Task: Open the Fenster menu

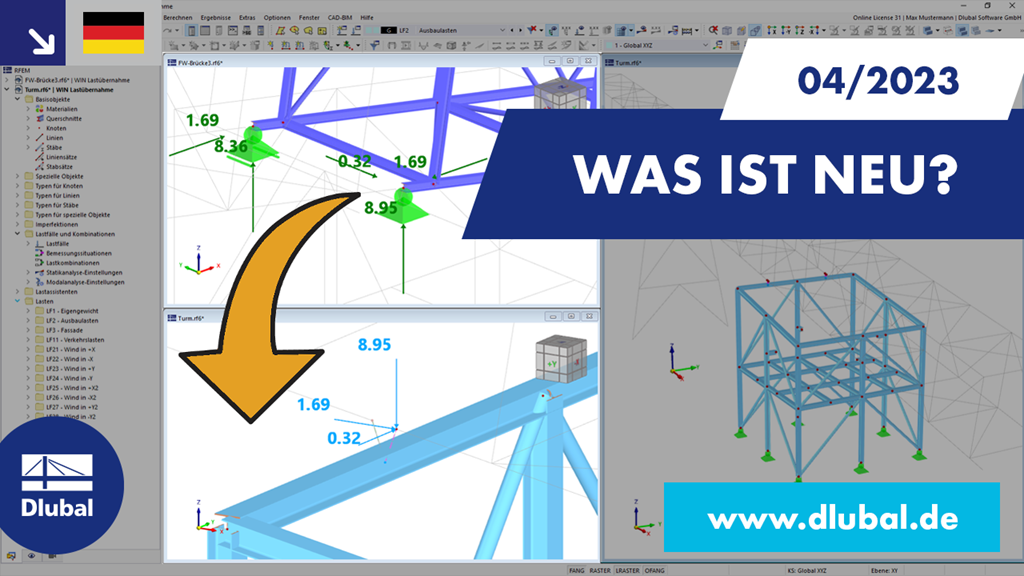Action: coord(309,18)
